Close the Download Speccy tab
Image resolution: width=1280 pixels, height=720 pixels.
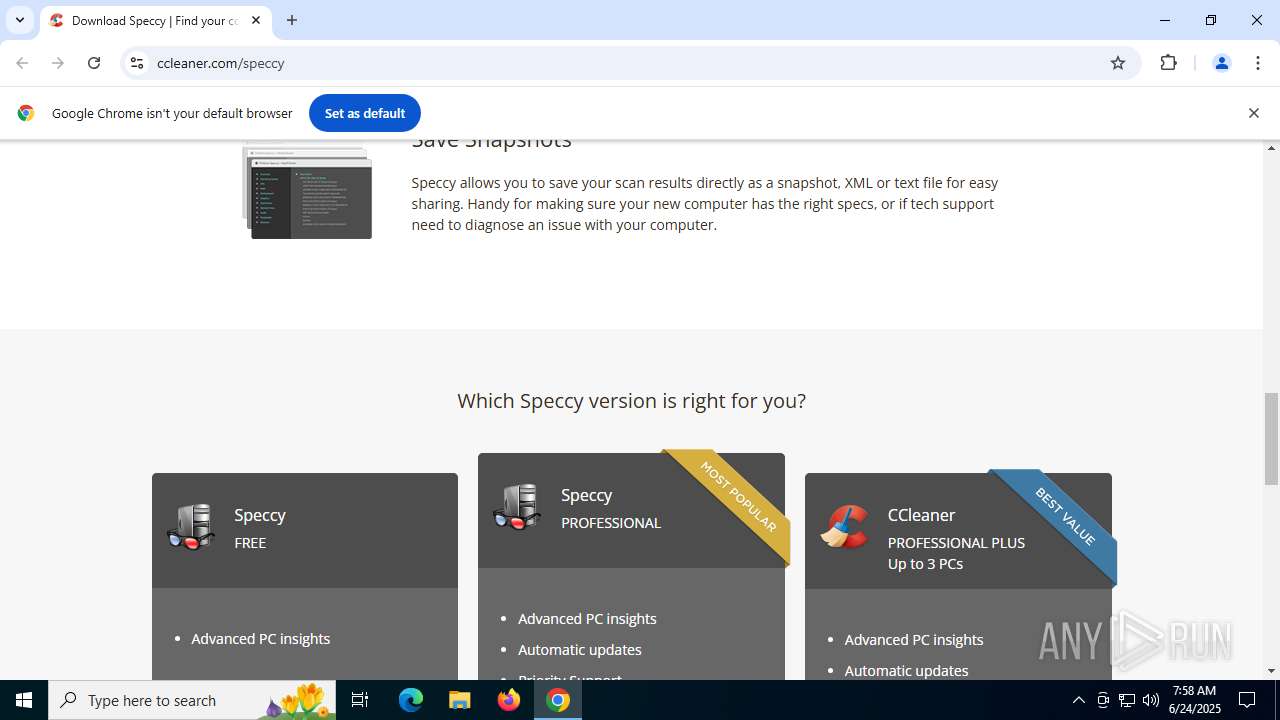tap(256, 20)
